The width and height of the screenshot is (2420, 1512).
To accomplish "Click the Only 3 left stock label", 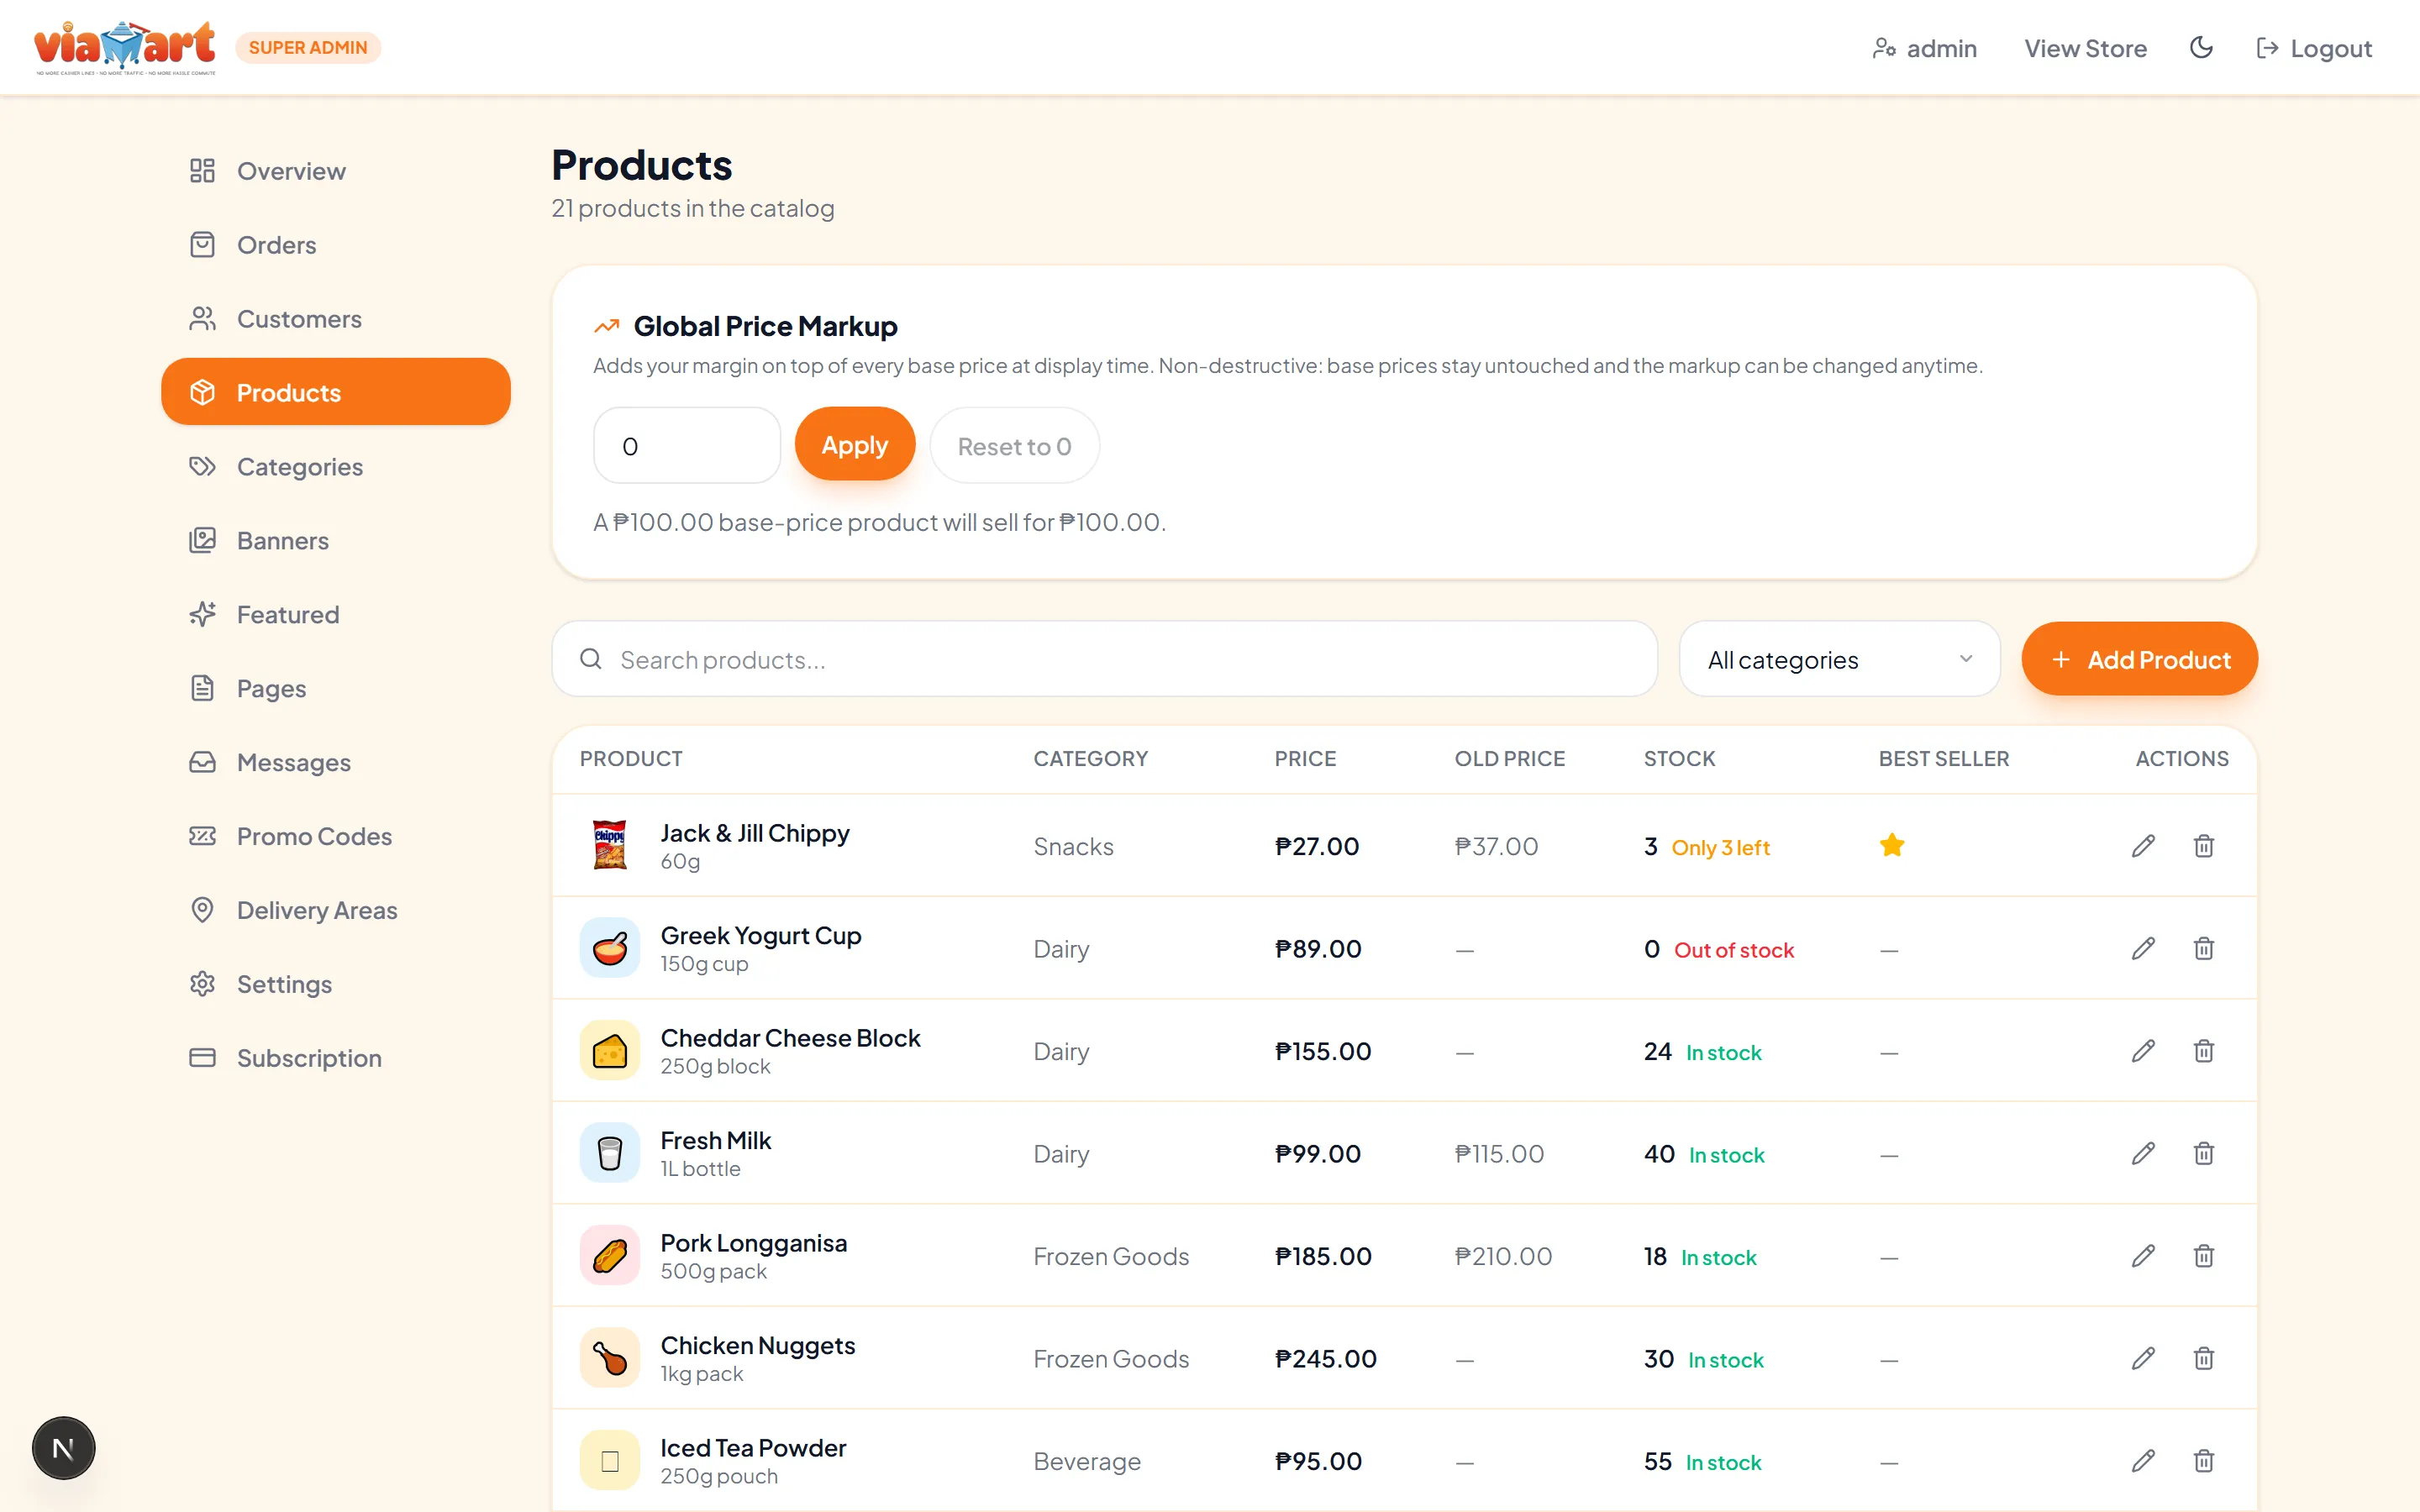I will tap(1720, 848).
